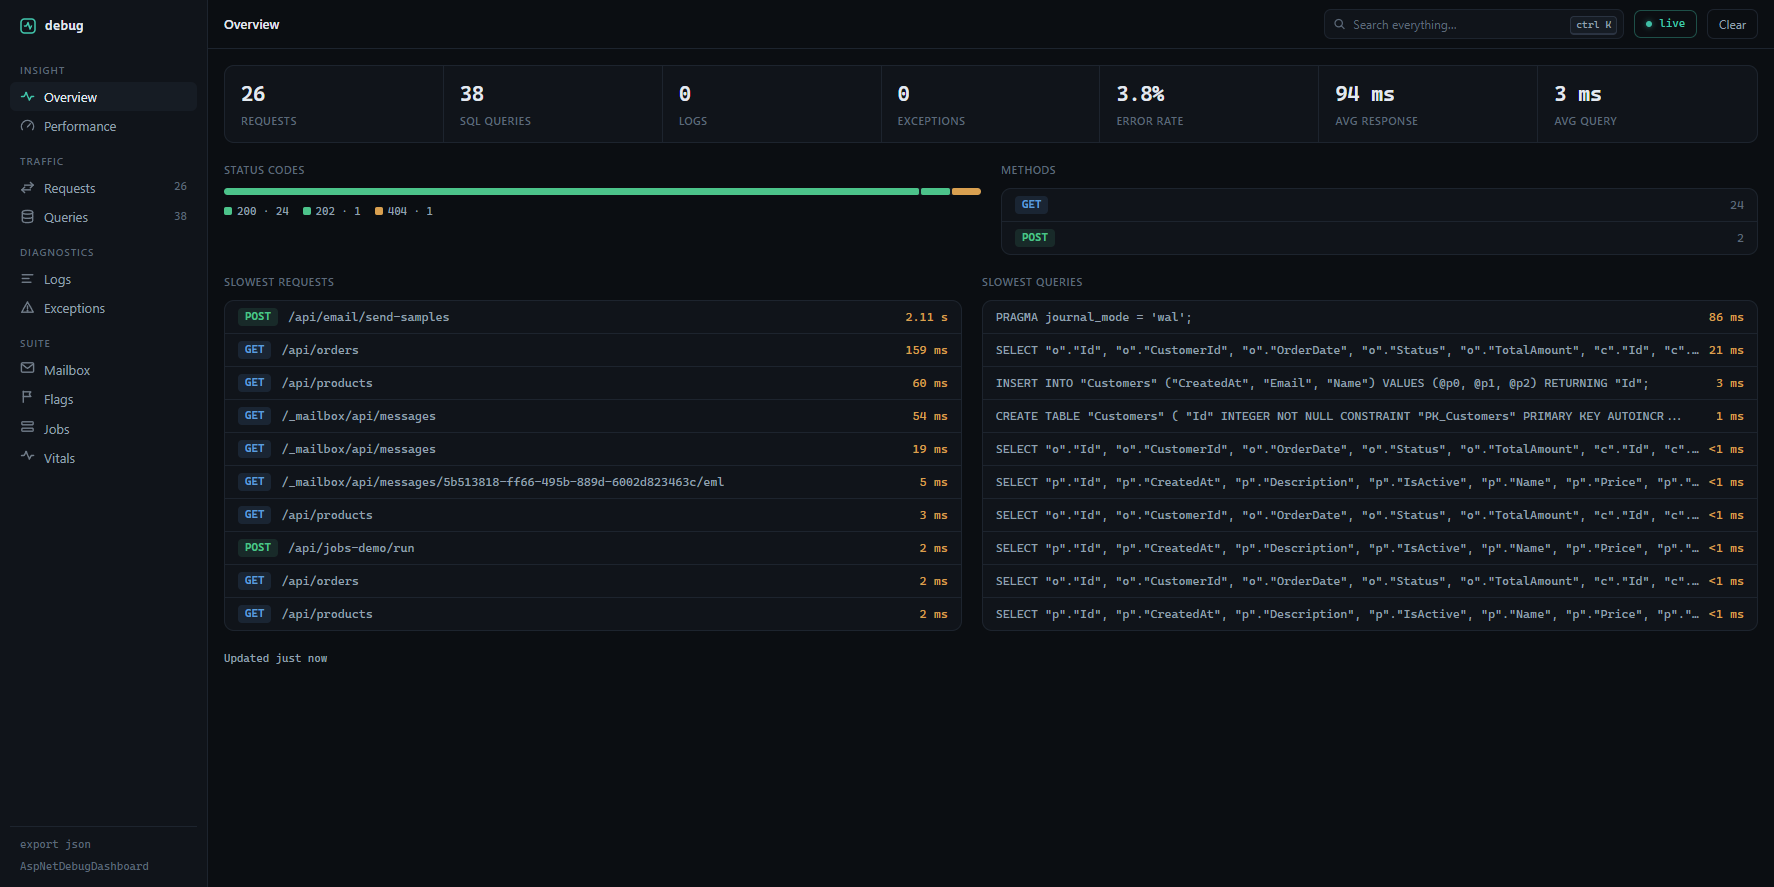Click the green 200 status bar segment
The image size is (1774, 887).
571,191
